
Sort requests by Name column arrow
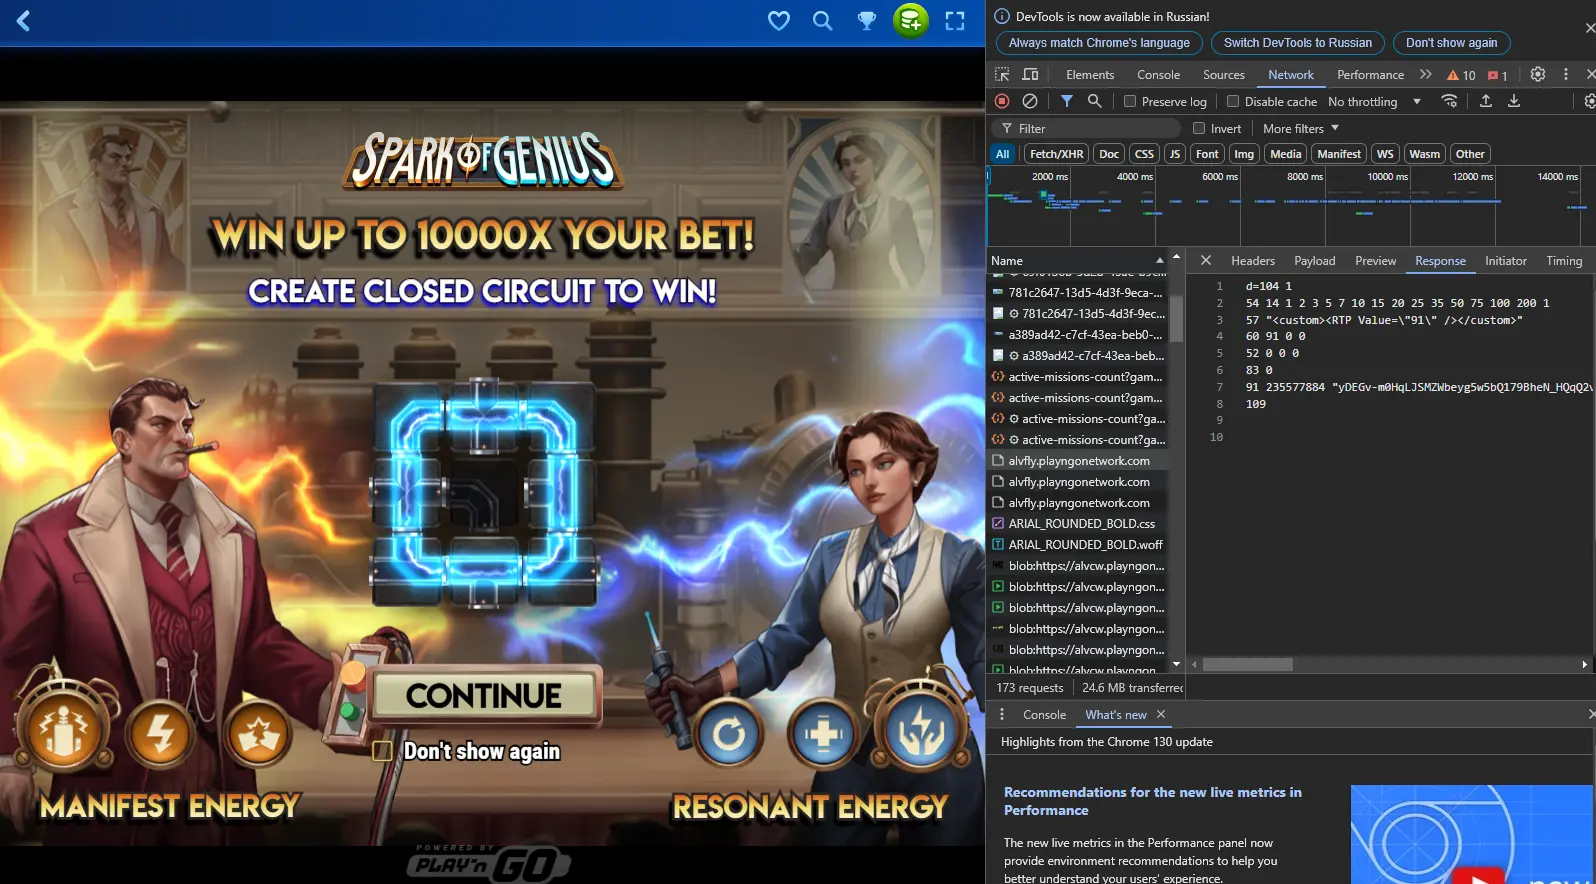tap(1160, 260)
